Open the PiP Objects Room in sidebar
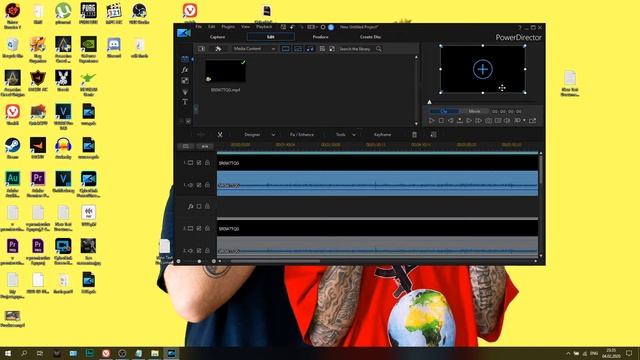The image size is (640, 360). tap(185, 80)
